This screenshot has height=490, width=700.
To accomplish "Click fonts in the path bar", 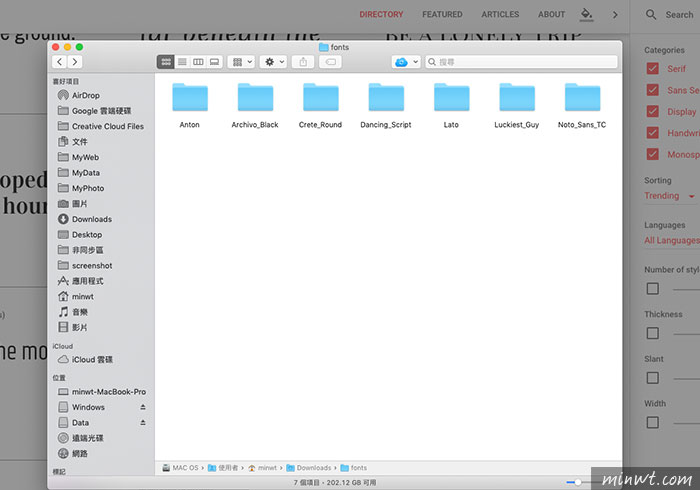I will pyautogui.click(x=354, y=468).
